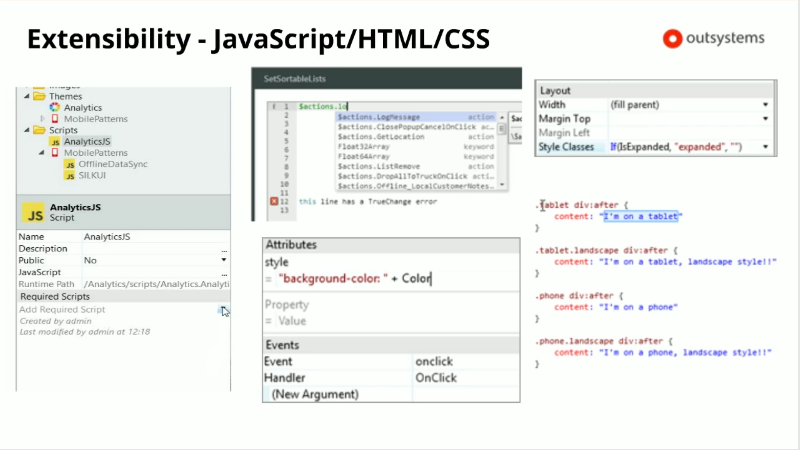Choose $actions.ListRemove suggestion
The width and height of the screenshot is (800, 450).
coord(416,166)
